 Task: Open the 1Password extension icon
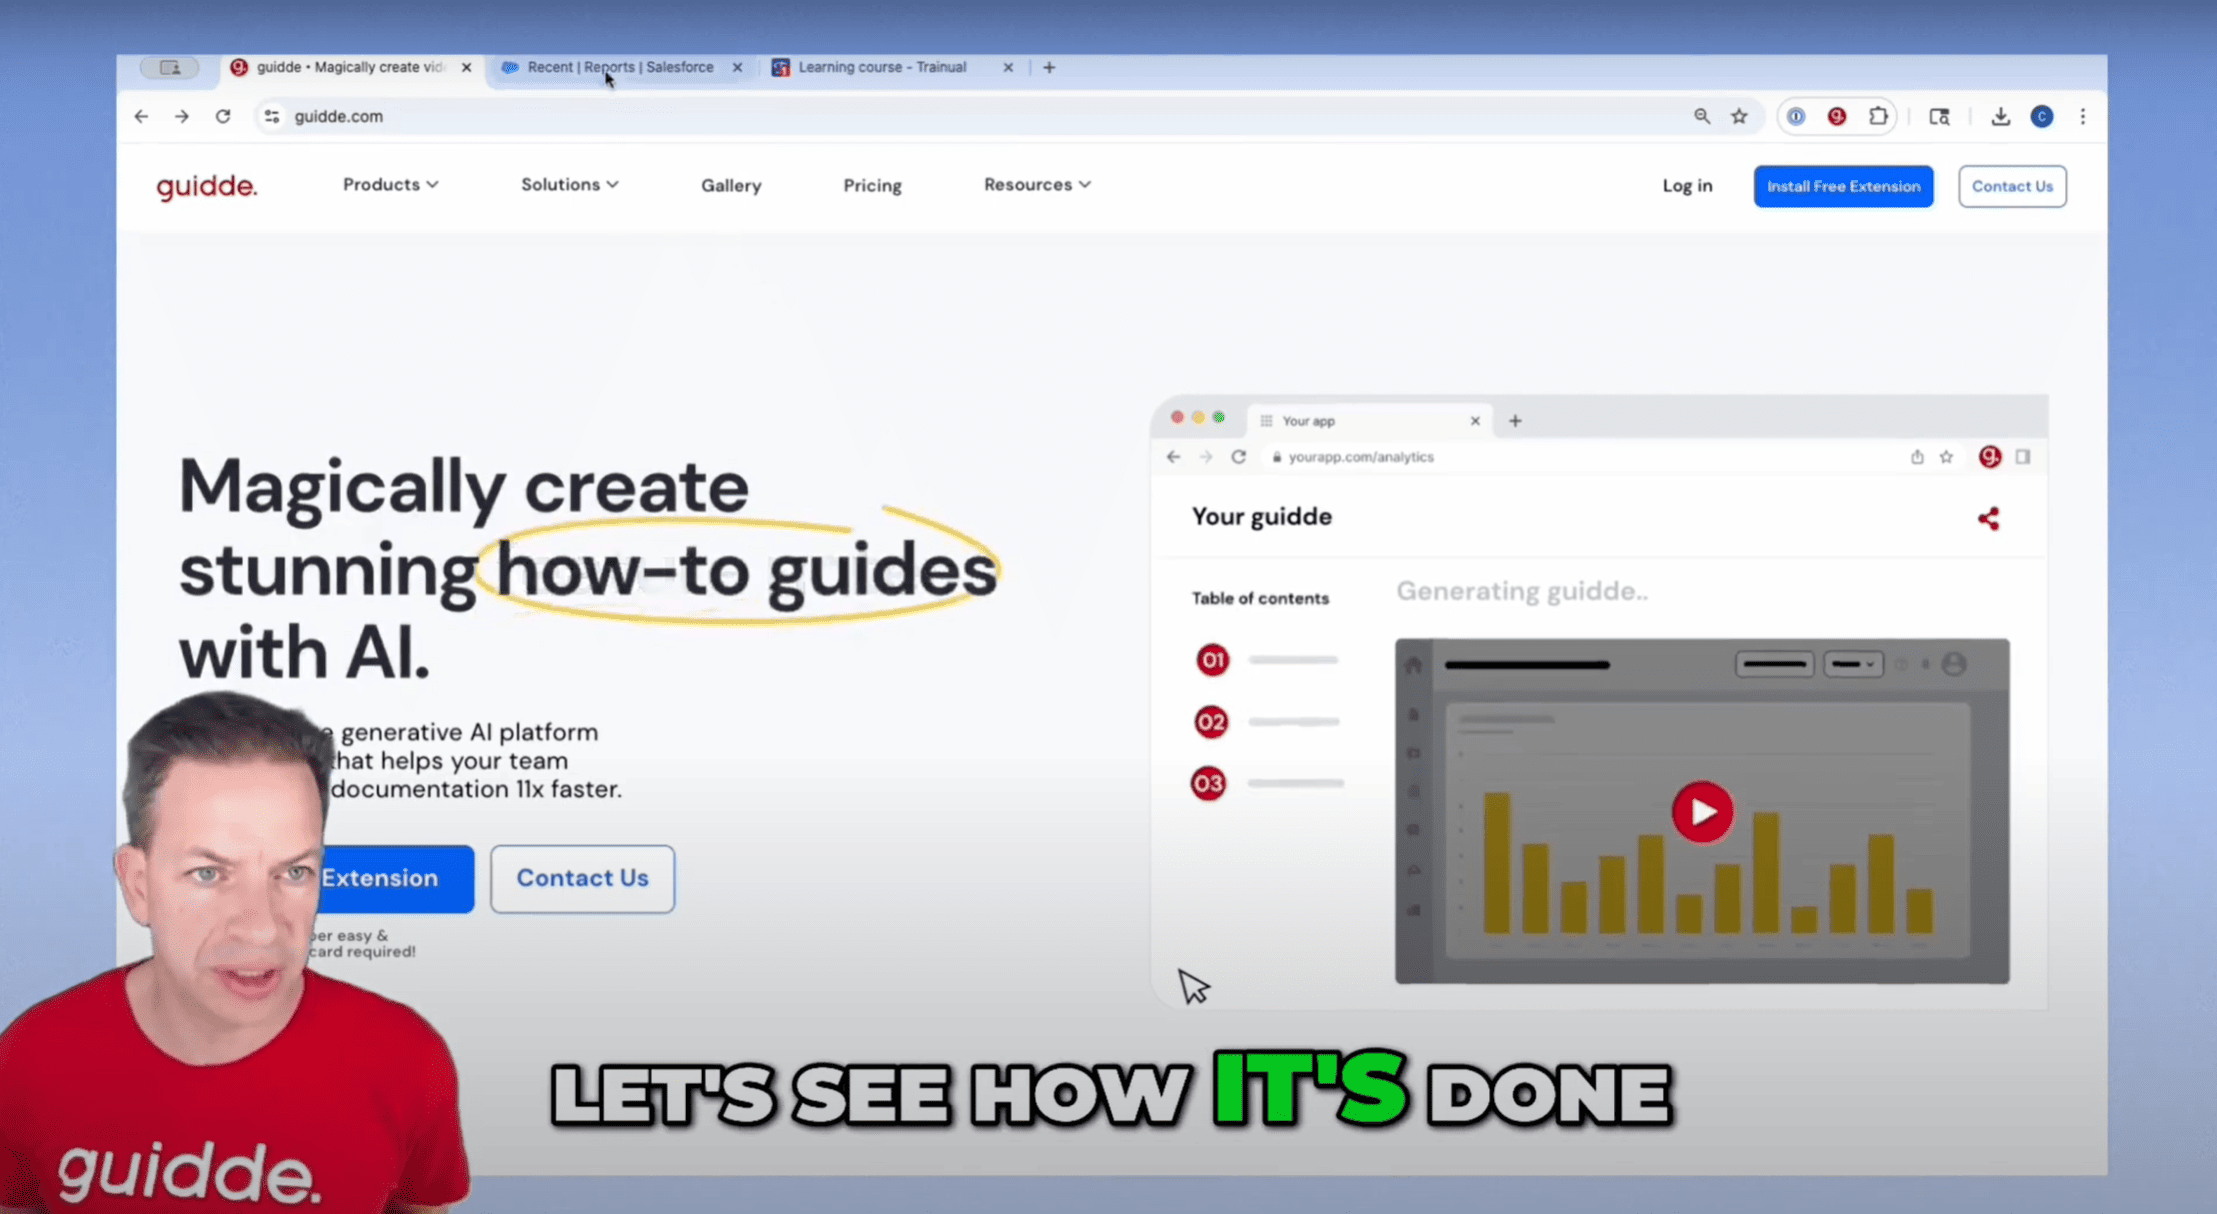(1796, 116)
